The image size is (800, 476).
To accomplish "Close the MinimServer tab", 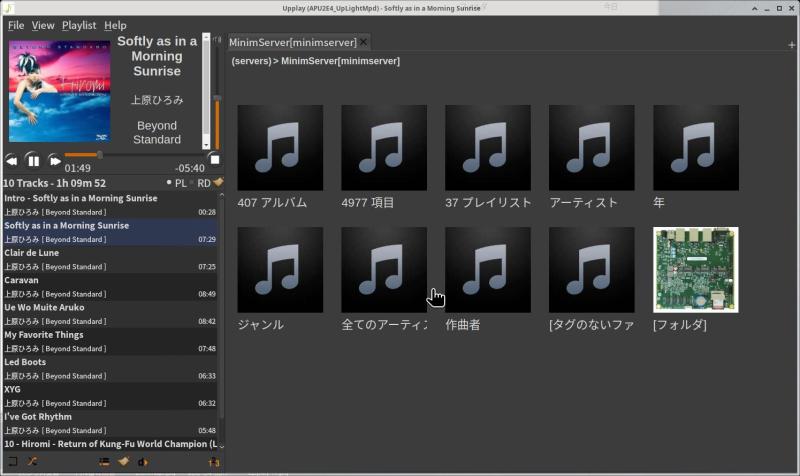I will (364, 42).
